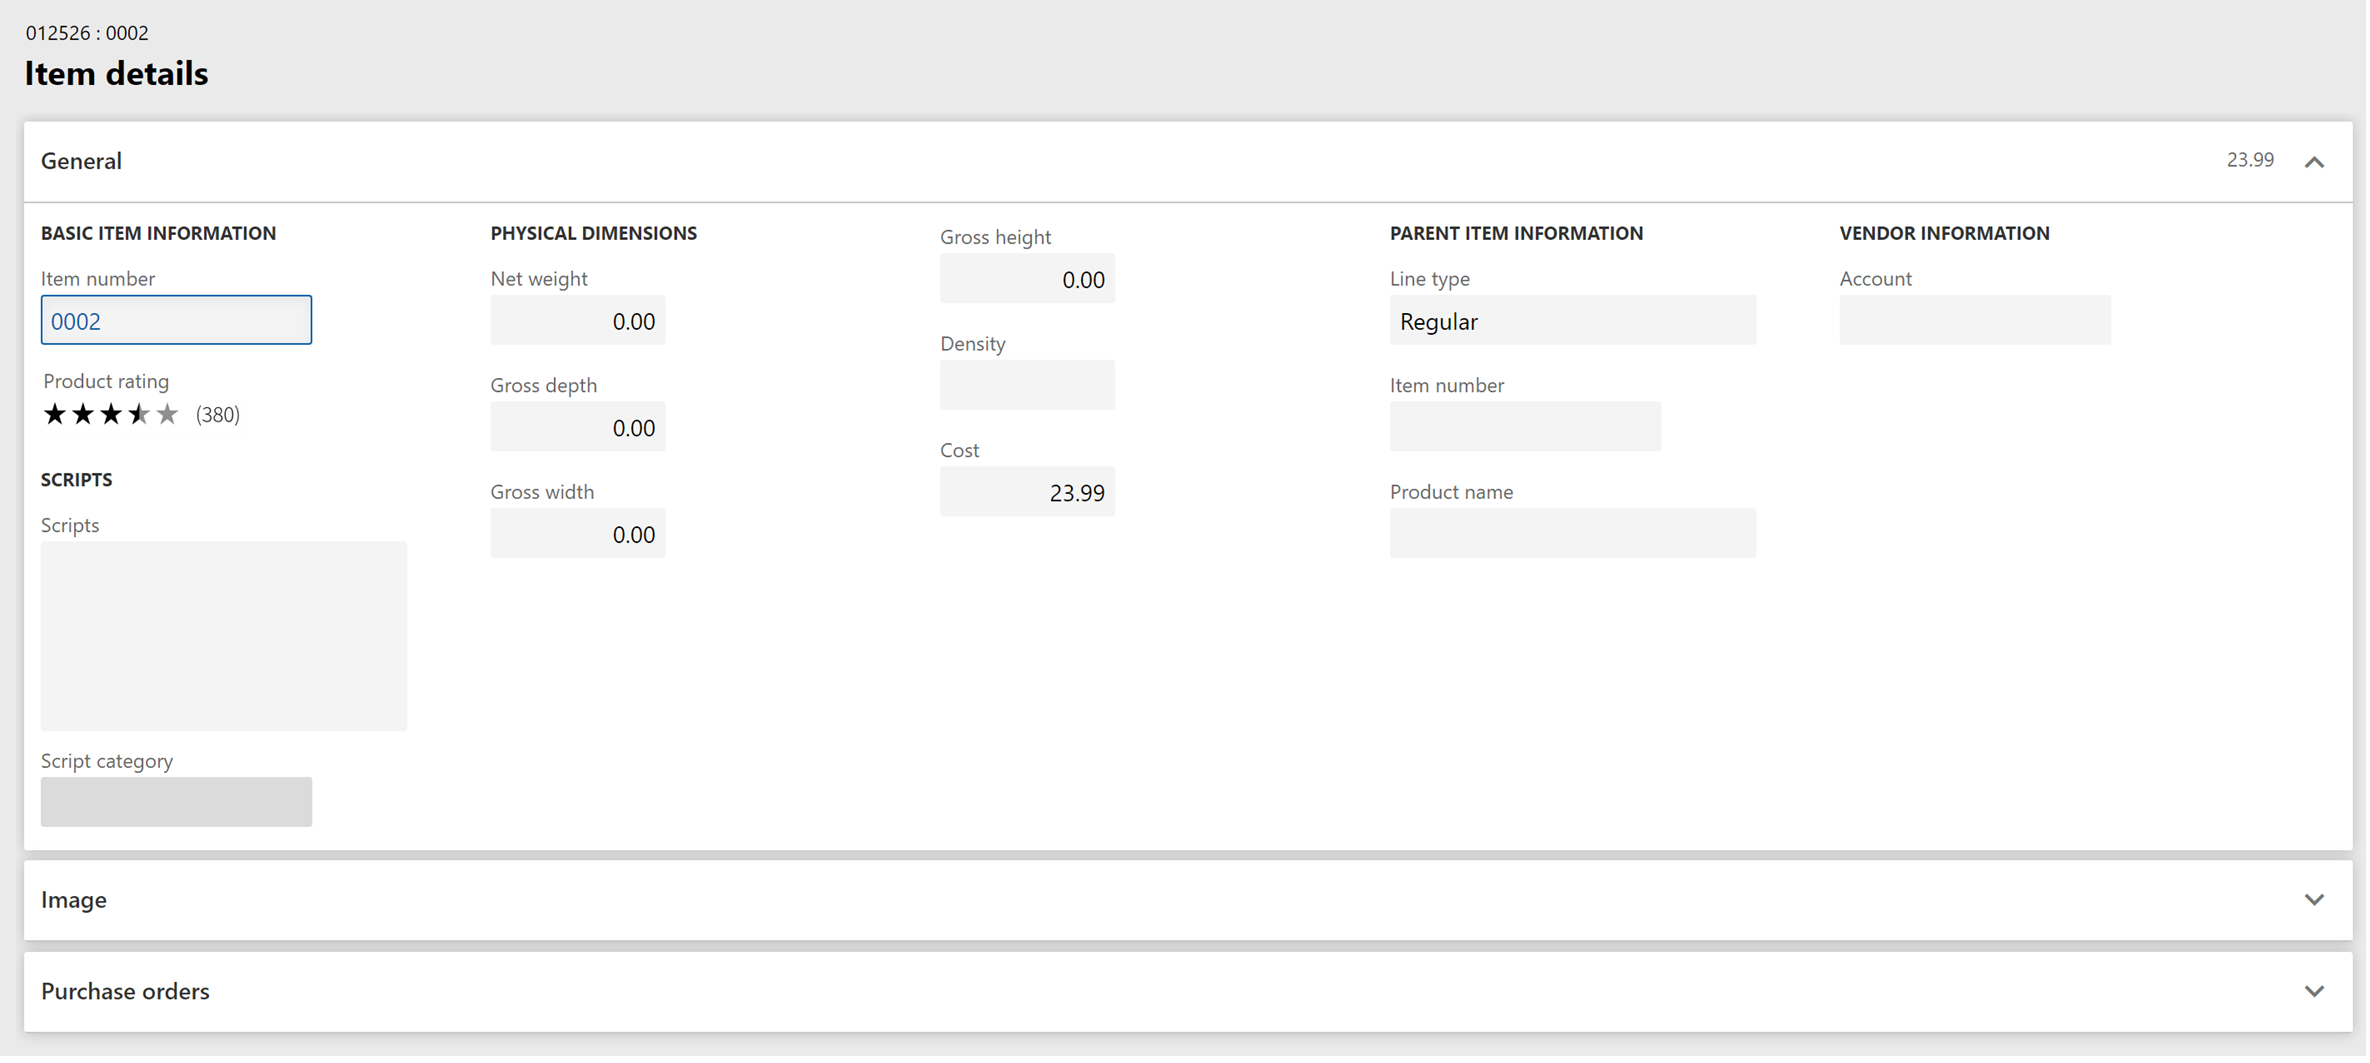Select the fourth star in Product rating
Screen dimensions: 2370x1063
click(x=139, y=415)
